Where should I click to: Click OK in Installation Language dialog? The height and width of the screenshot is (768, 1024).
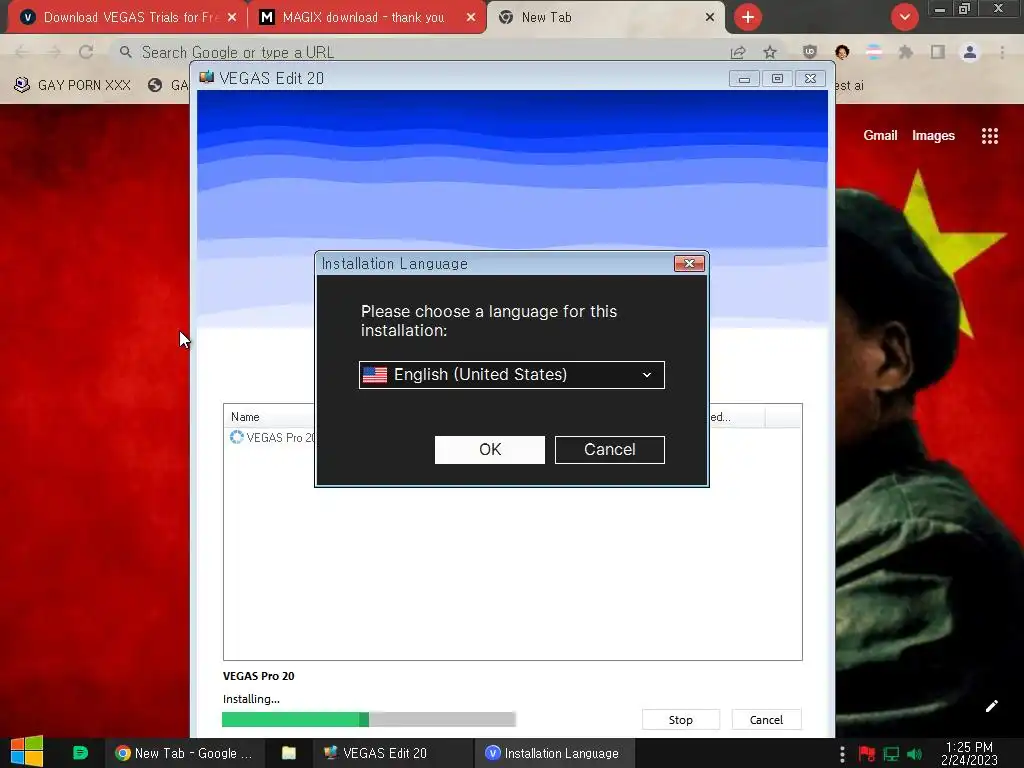[x=490, y=450]
